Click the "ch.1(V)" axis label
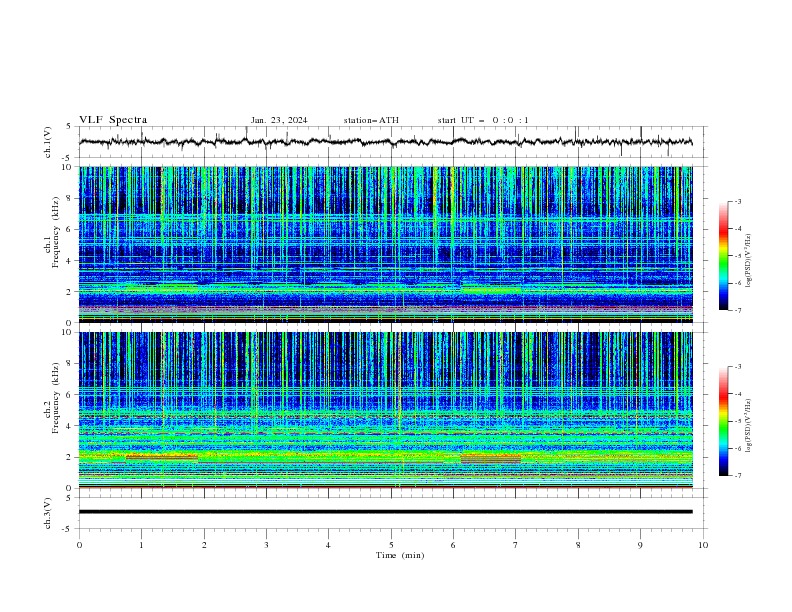This screenshot has height=612, width=792. 48,142
